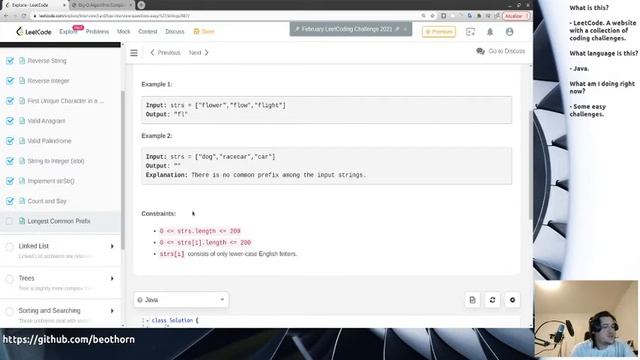Open the Count and Say problem
The image size is (640, 360).
pos(47,201)
